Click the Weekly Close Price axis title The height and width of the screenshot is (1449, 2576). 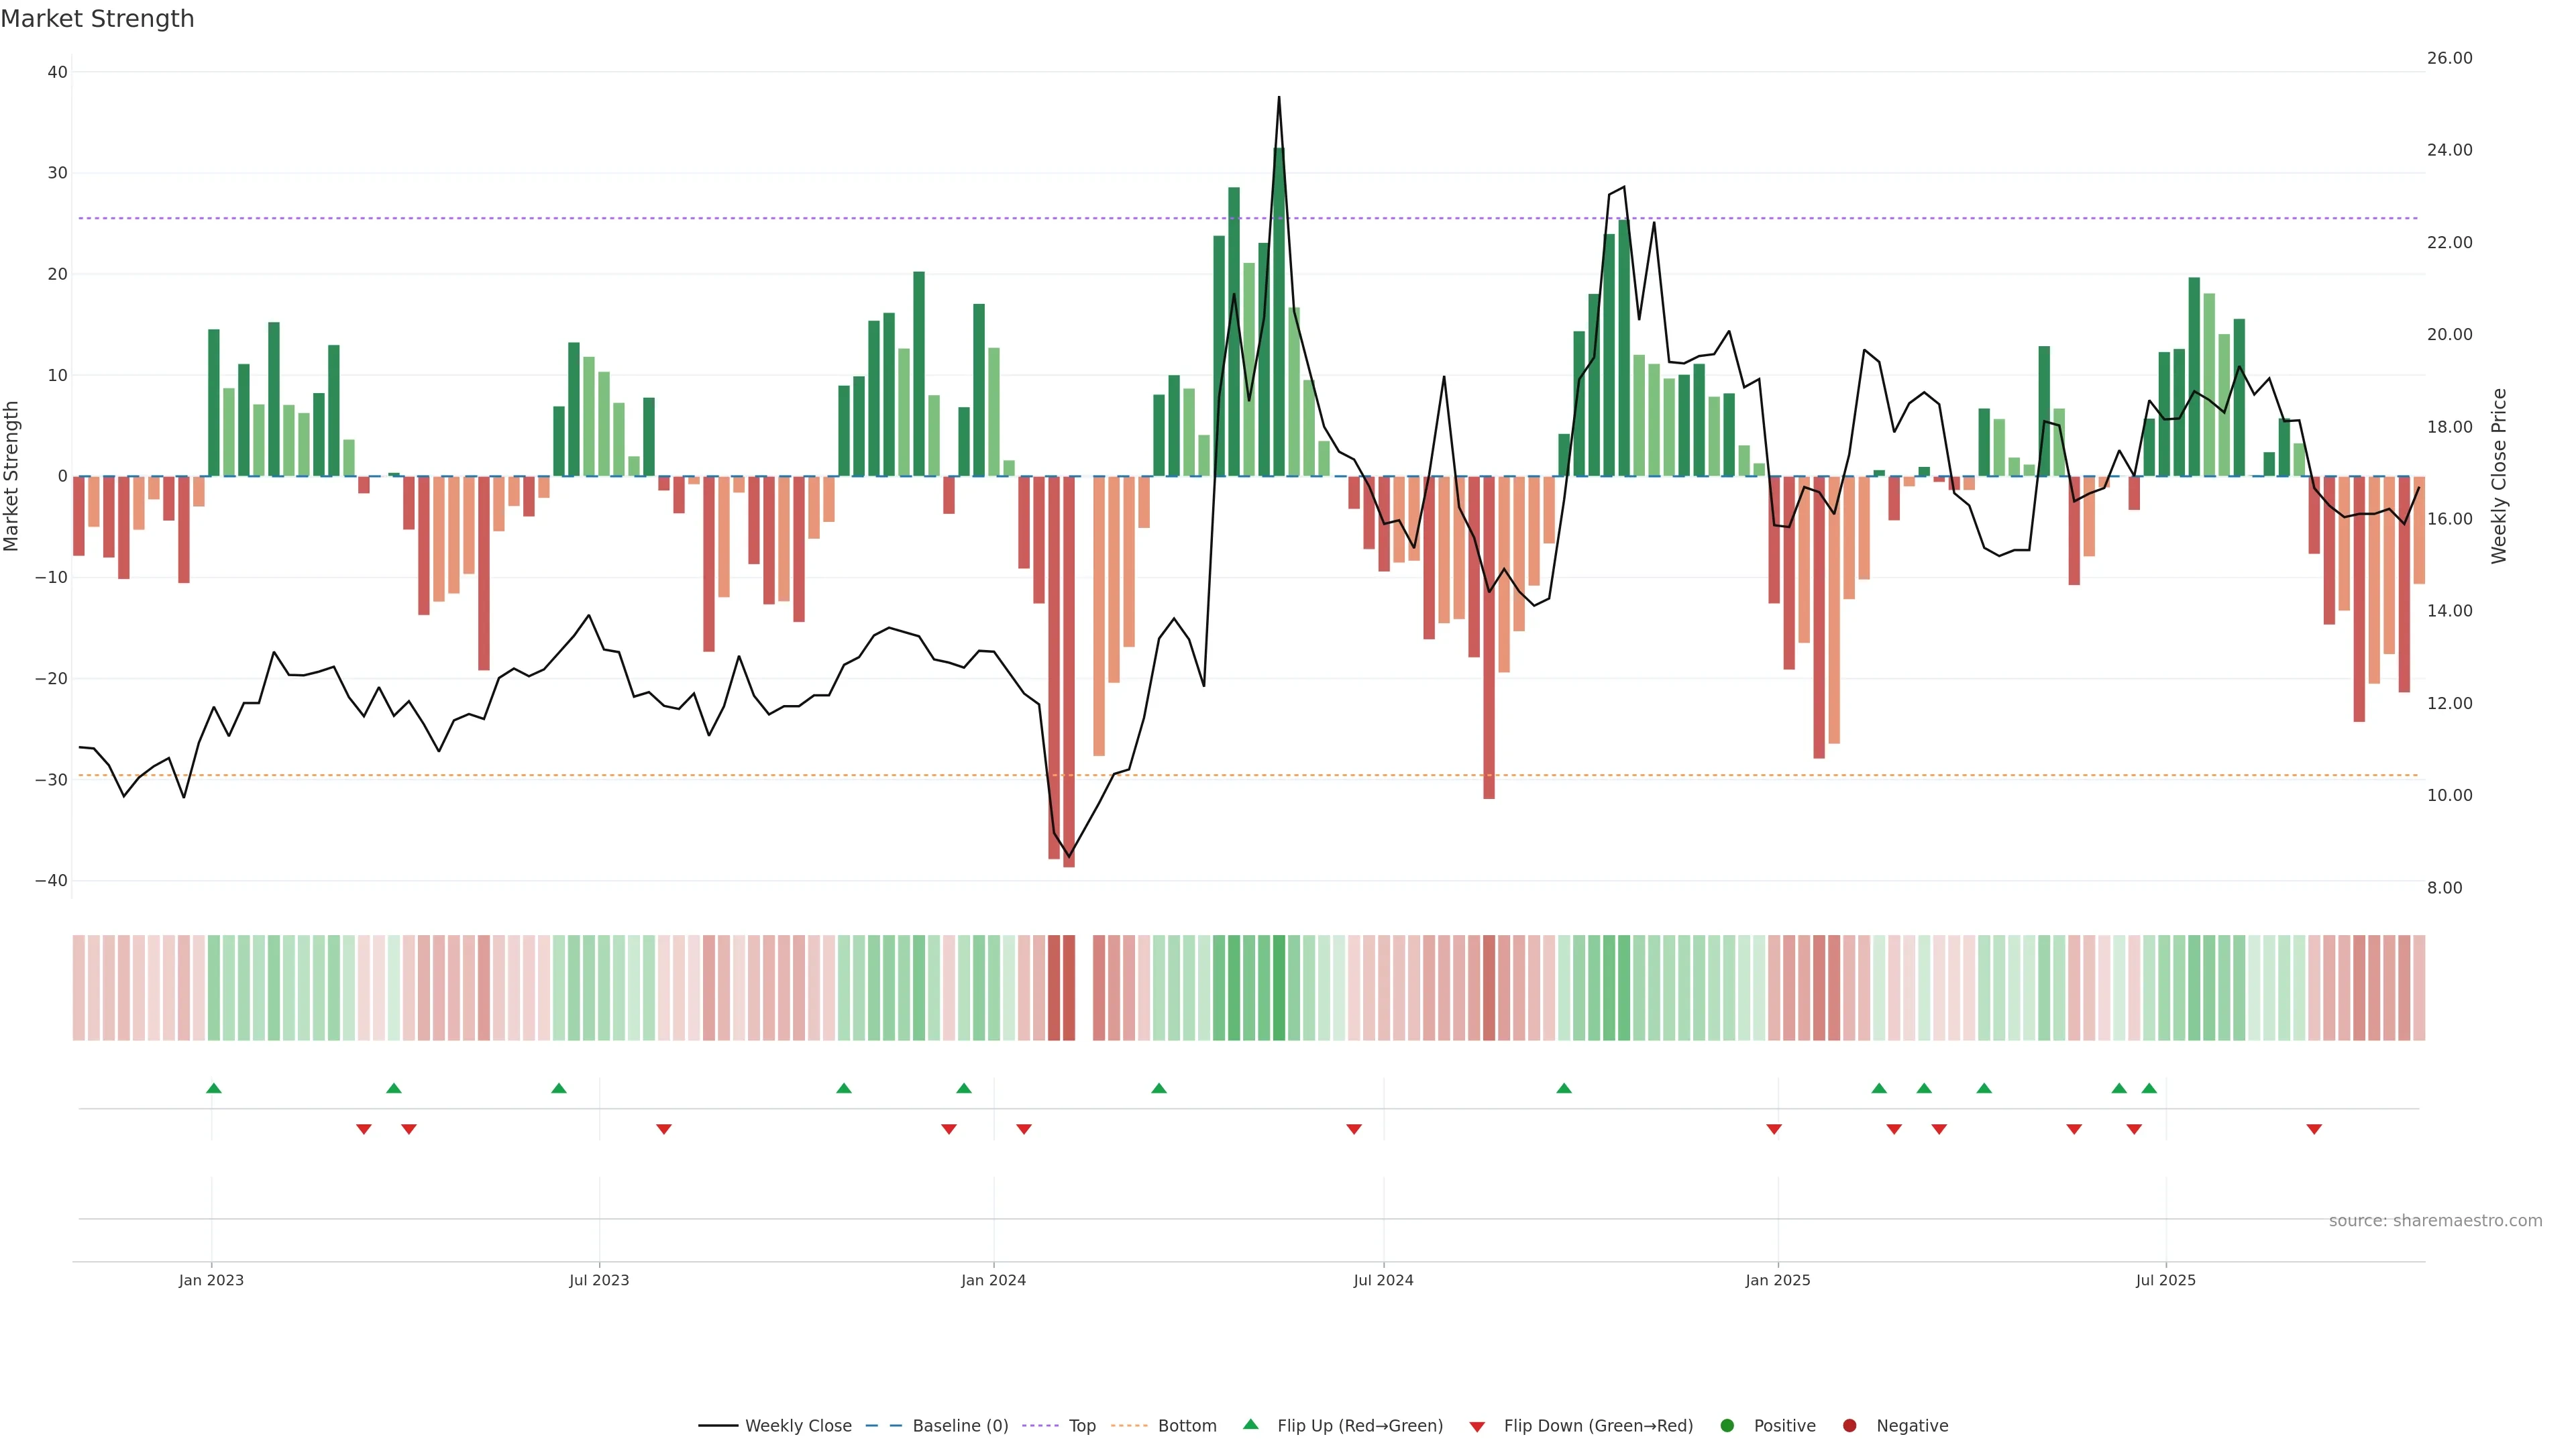pyautogui.click(x=2499, y=476)
